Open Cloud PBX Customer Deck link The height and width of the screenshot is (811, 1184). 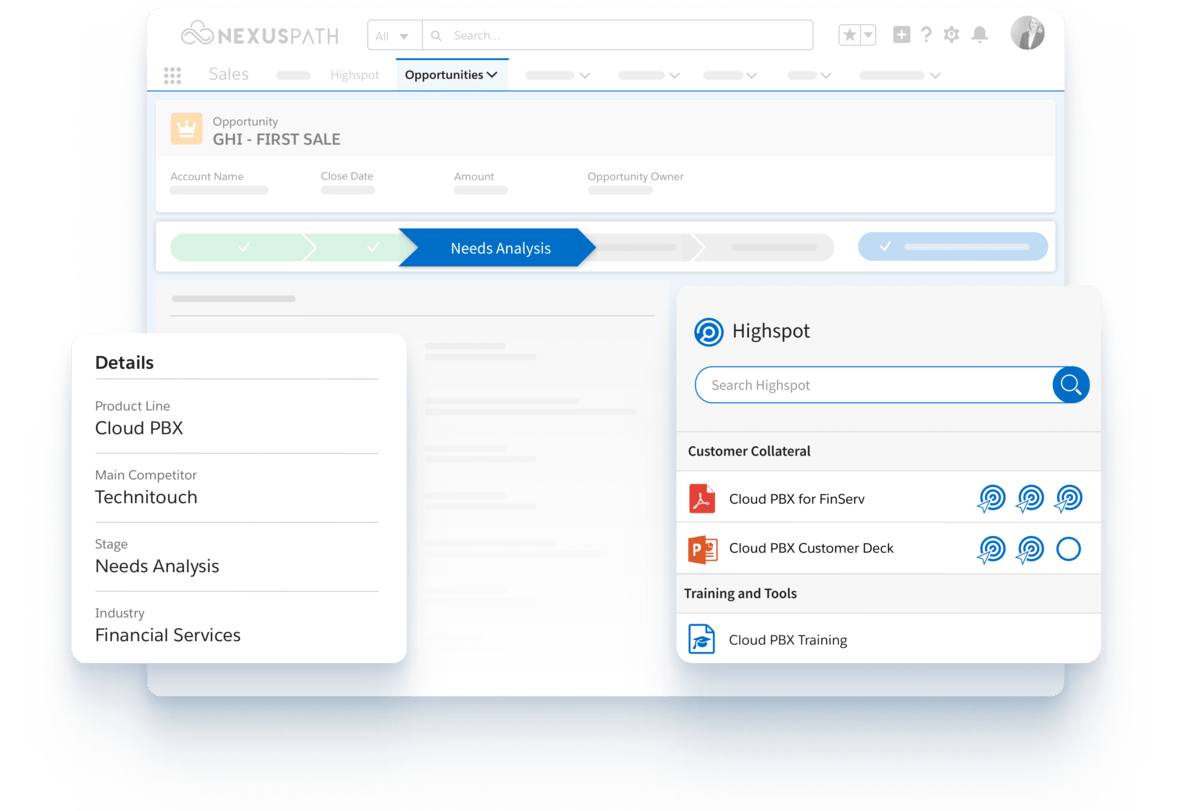(x=811, y=548)
